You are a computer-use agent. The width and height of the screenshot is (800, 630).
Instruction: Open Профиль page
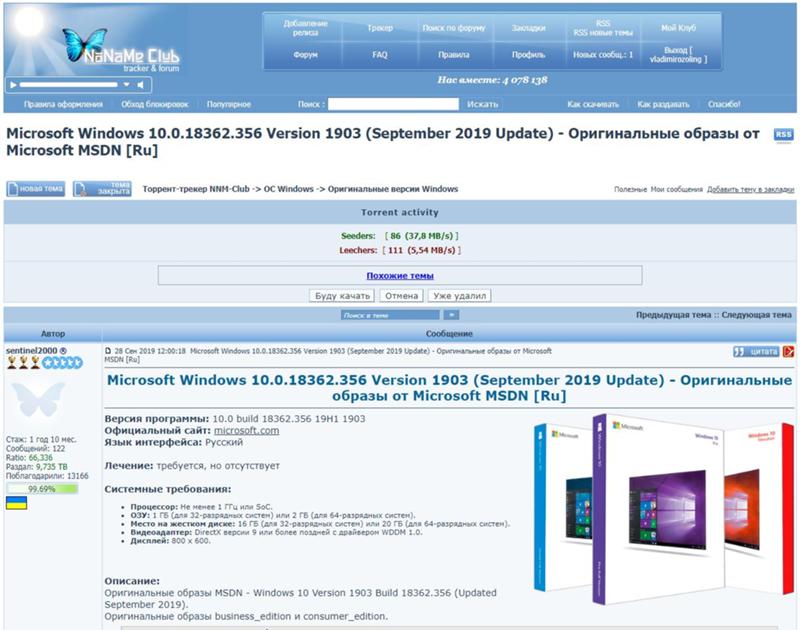pos(529,55)
